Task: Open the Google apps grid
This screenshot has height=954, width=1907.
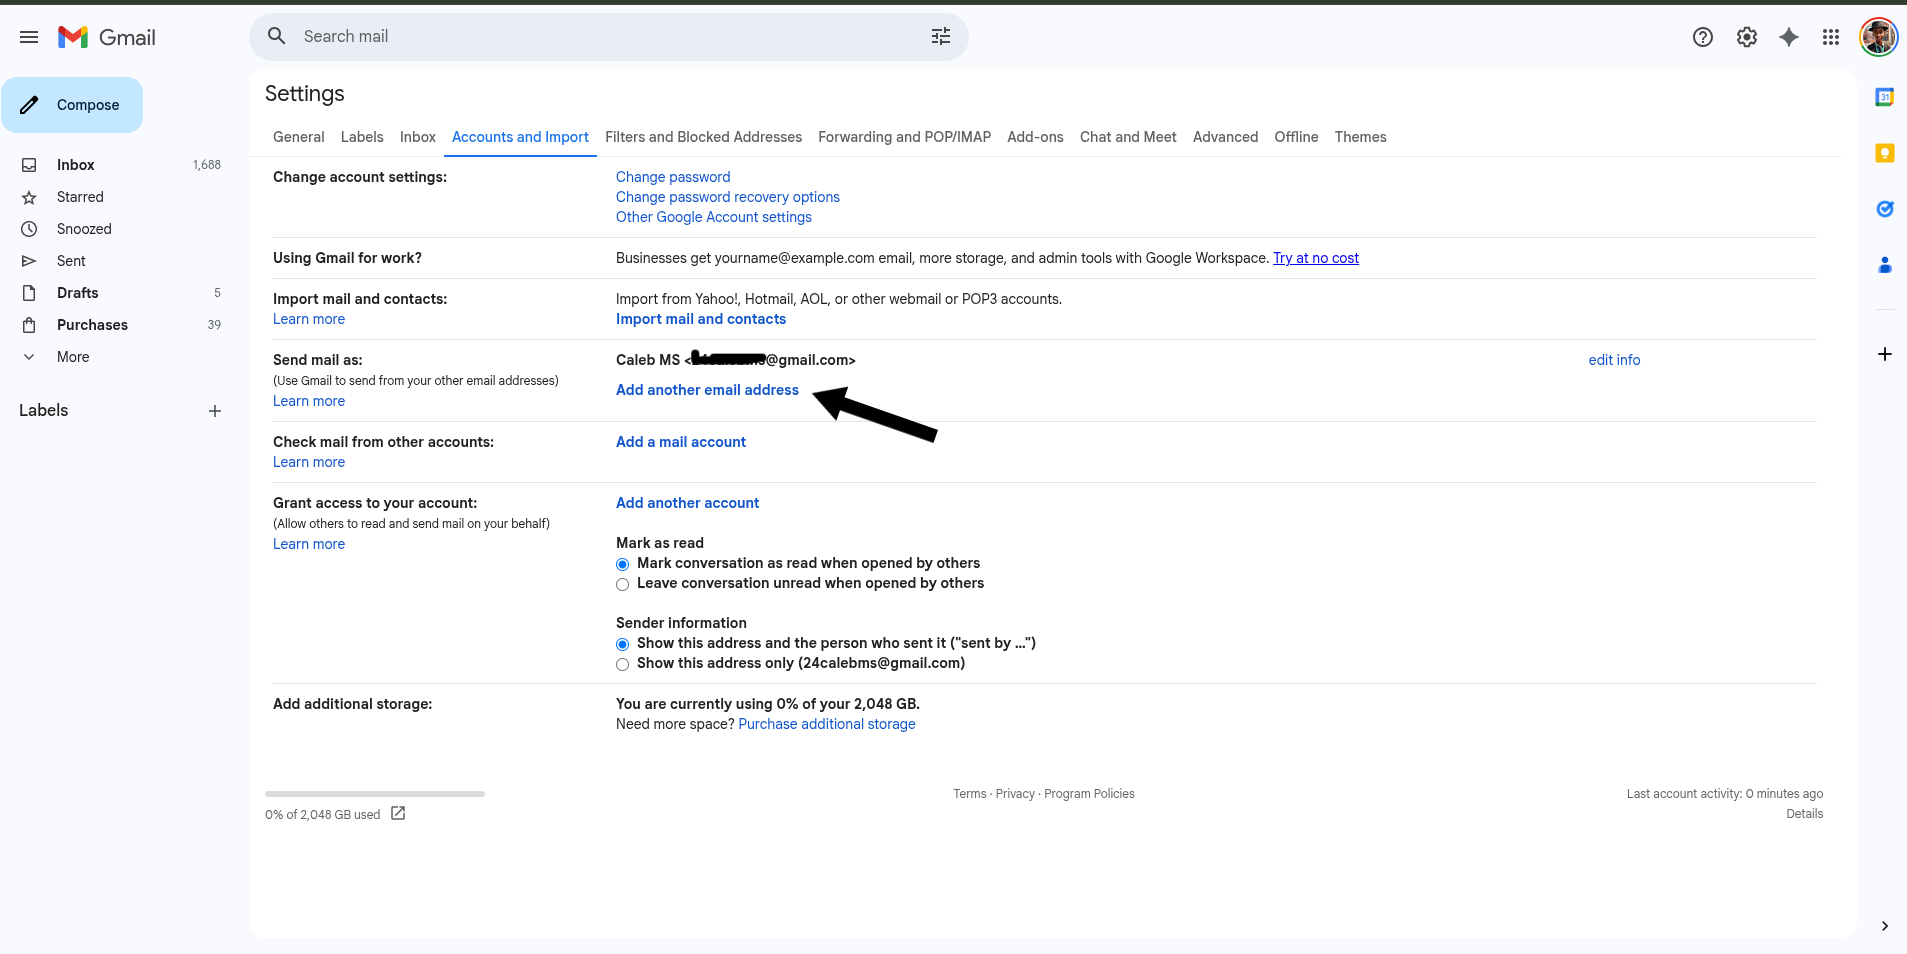Action: tap(1831, 37)
